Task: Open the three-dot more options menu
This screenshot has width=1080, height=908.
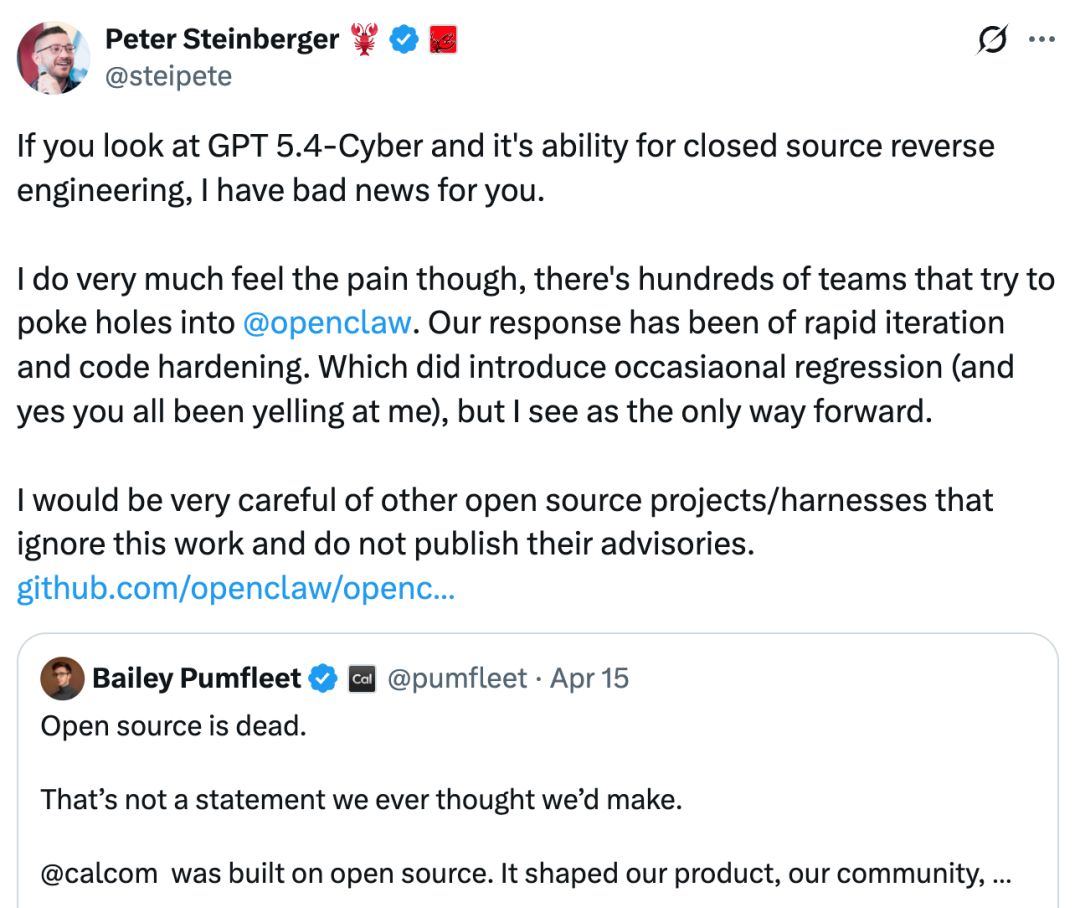Action: (x=1042, y=41)
